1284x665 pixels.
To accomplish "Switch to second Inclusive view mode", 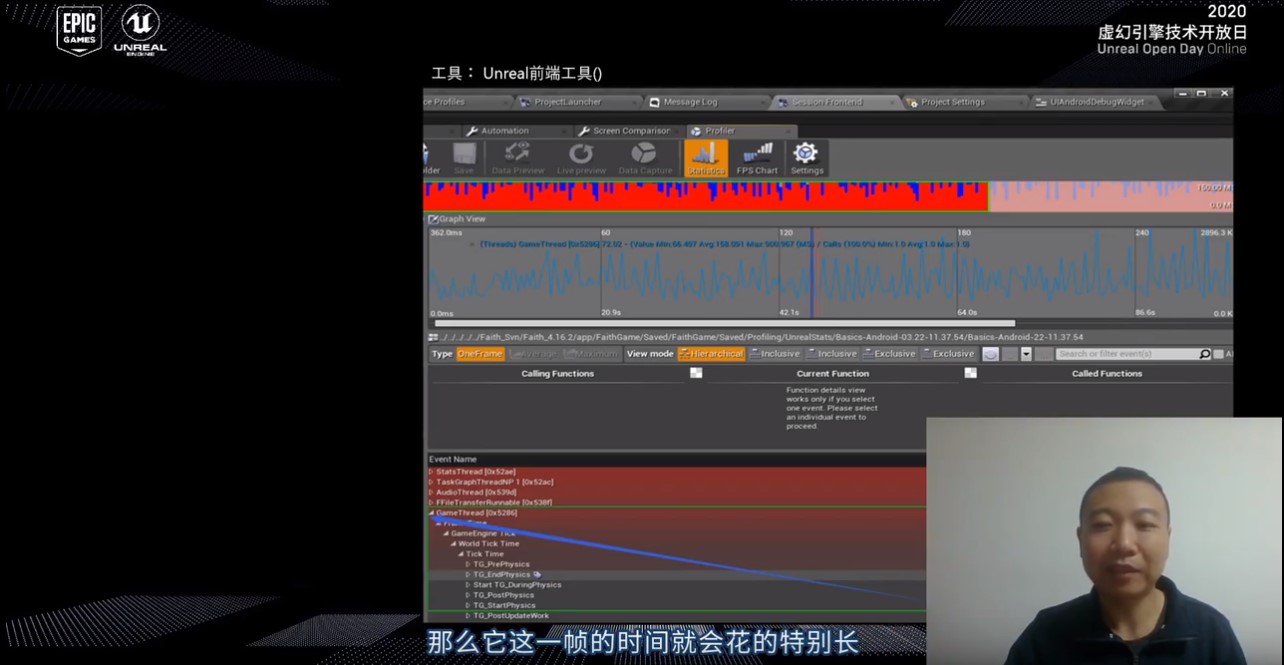I will (x=832, y=354).
